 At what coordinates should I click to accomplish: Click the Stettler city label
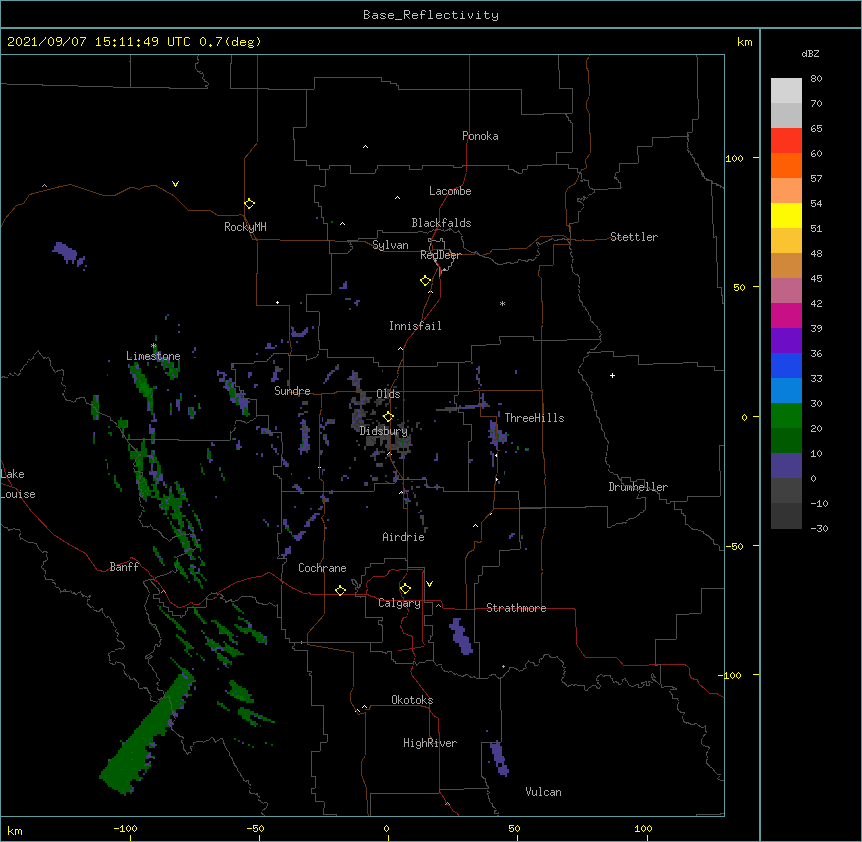point(633,237)
